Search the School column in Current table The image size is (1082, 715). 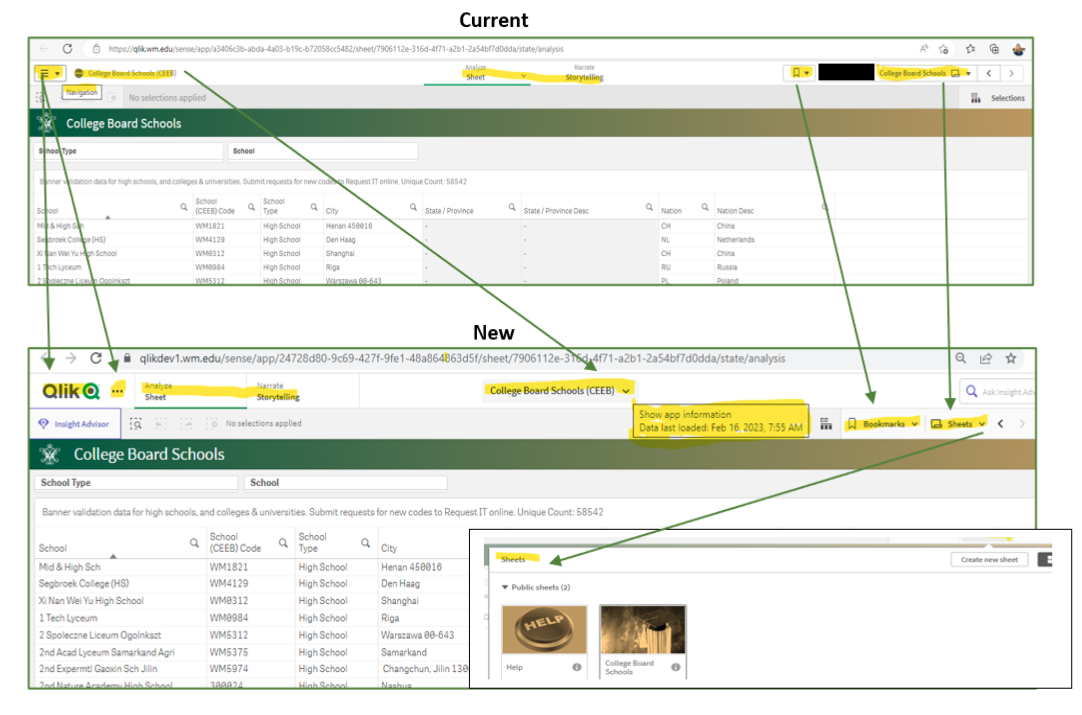(184, 207)
